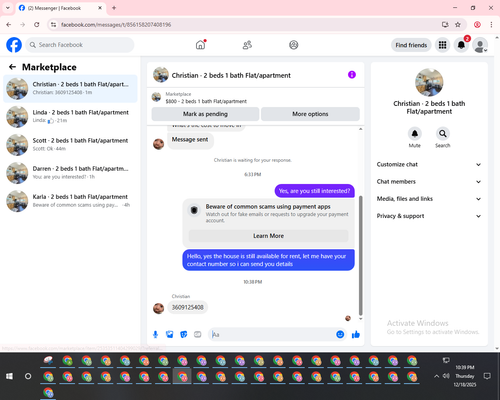Open the Menu grid icon
Viewport: 500px width, 400px height.
(442, 45)
